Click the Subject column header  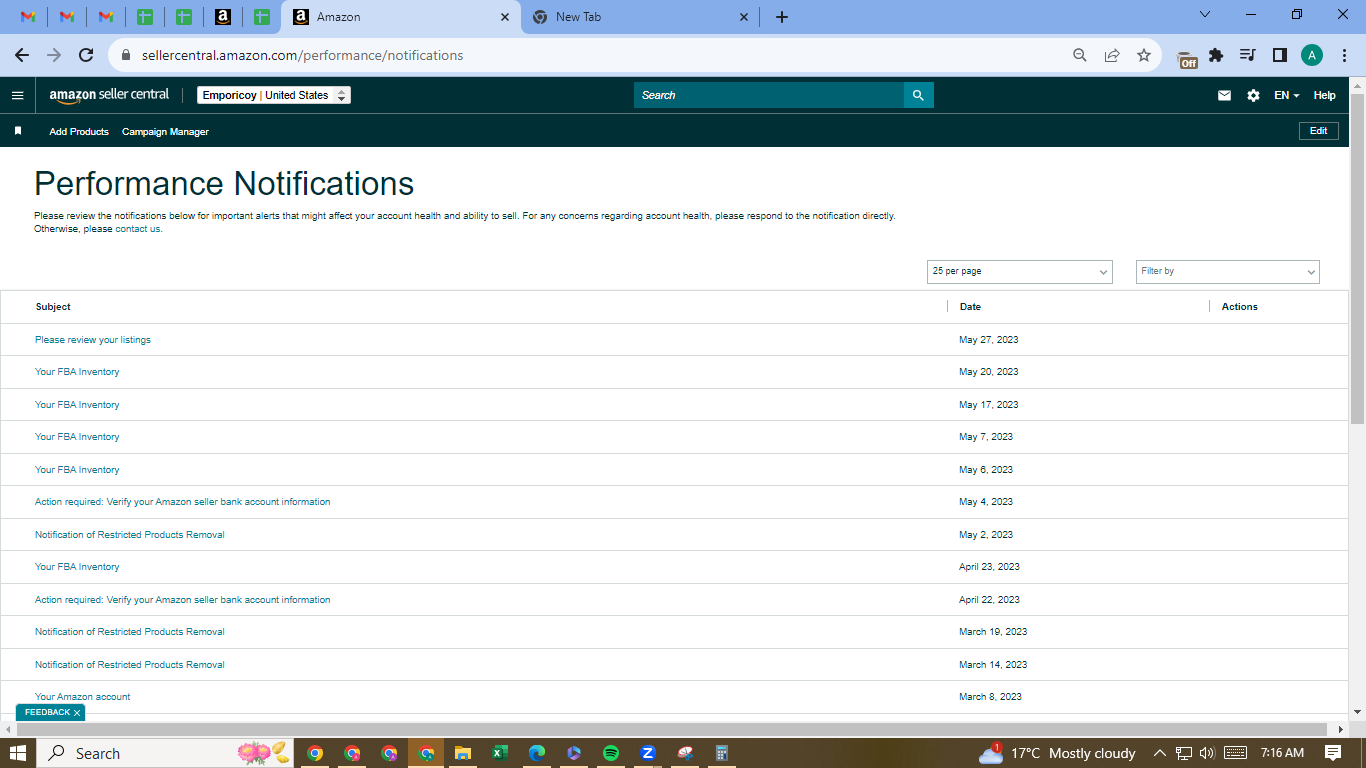click(53, 307)
